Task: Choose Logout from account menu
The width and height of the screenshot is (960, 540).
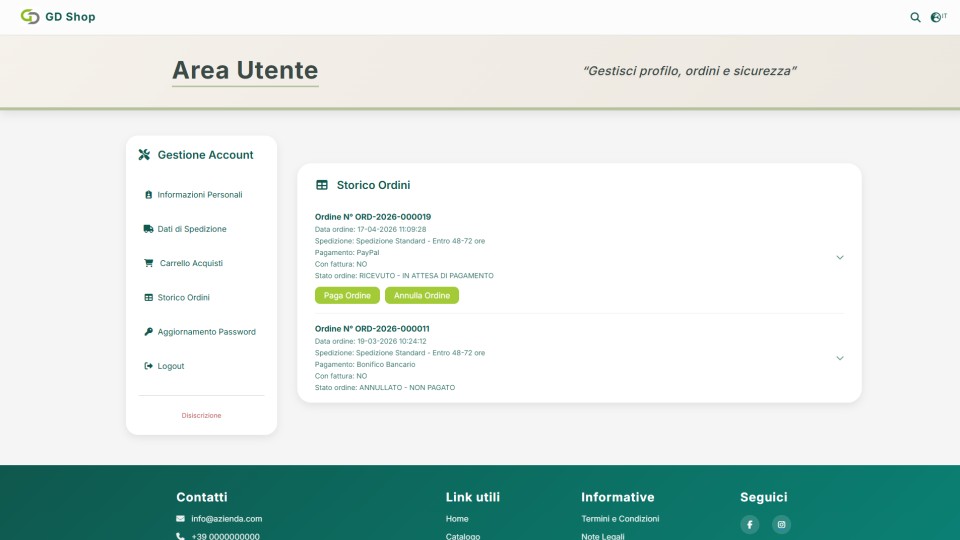Action: [171, 366]
